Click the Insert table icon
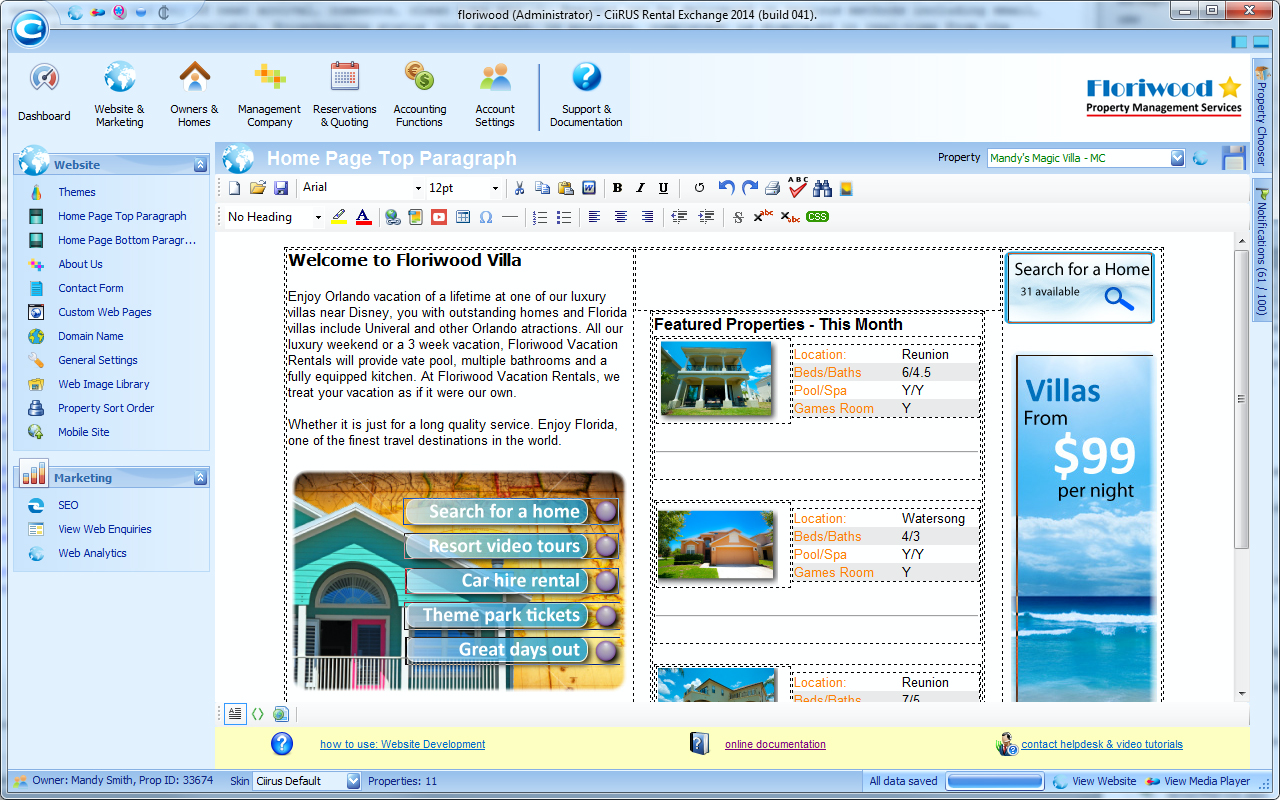The width and height of the screenshot is (1280, 800). tap(463, 217)
